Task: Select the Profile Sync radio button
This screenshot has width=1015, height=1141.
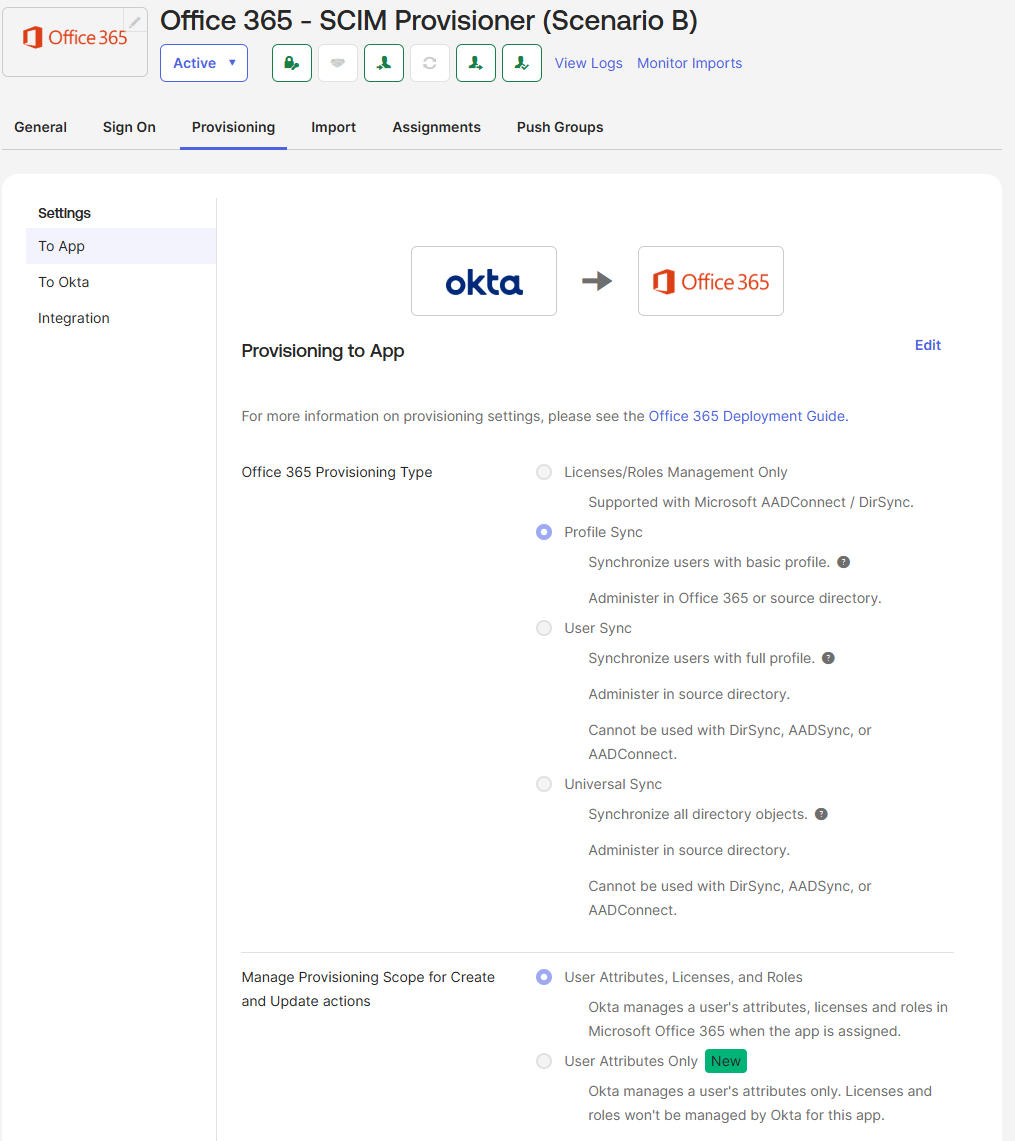Action: point(543,532)
